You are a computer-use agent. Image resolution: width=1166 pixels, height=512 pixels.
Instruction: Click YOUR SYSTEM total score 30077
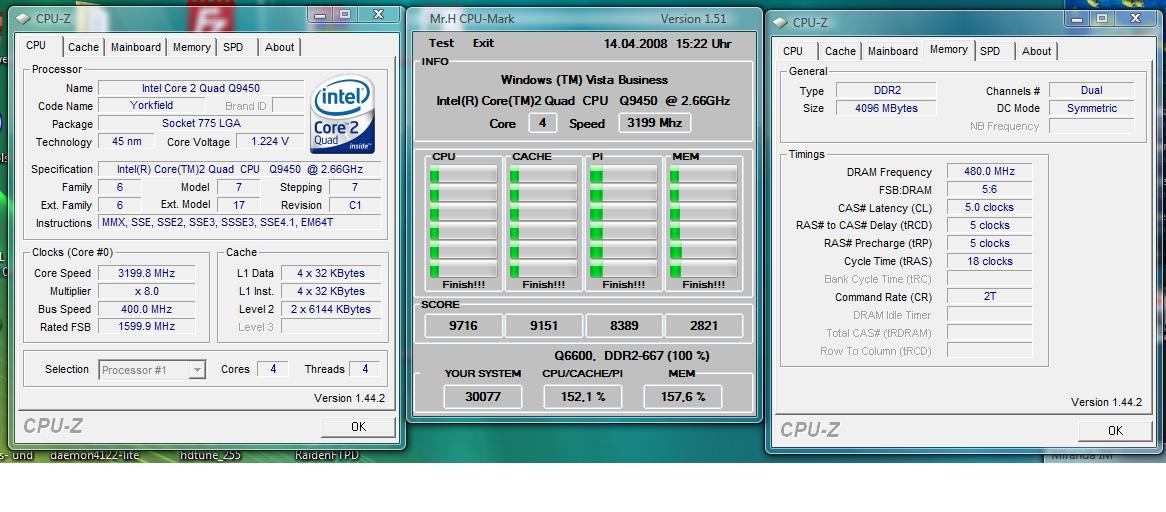pyautogui.click(x=483, y=397)
